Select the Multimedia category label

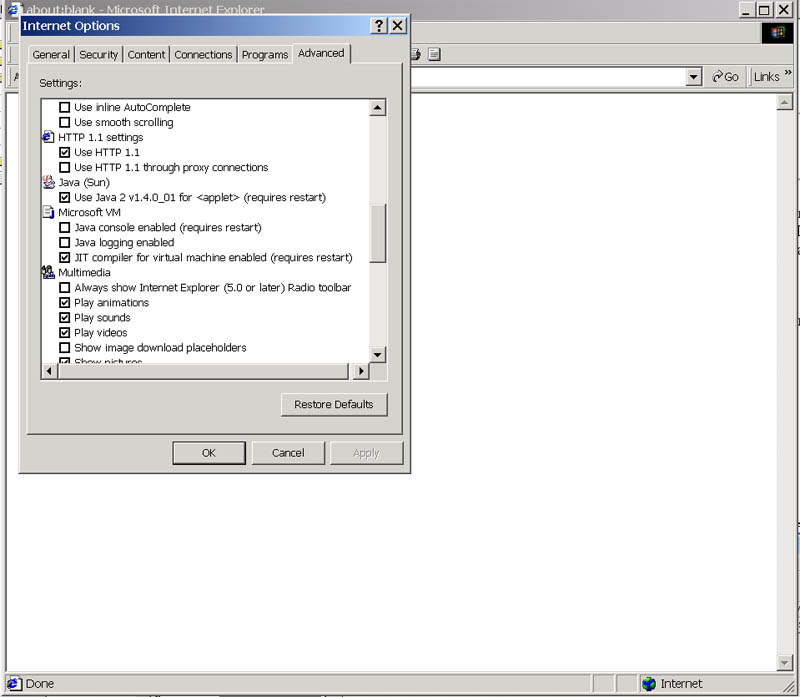[84, 272]
